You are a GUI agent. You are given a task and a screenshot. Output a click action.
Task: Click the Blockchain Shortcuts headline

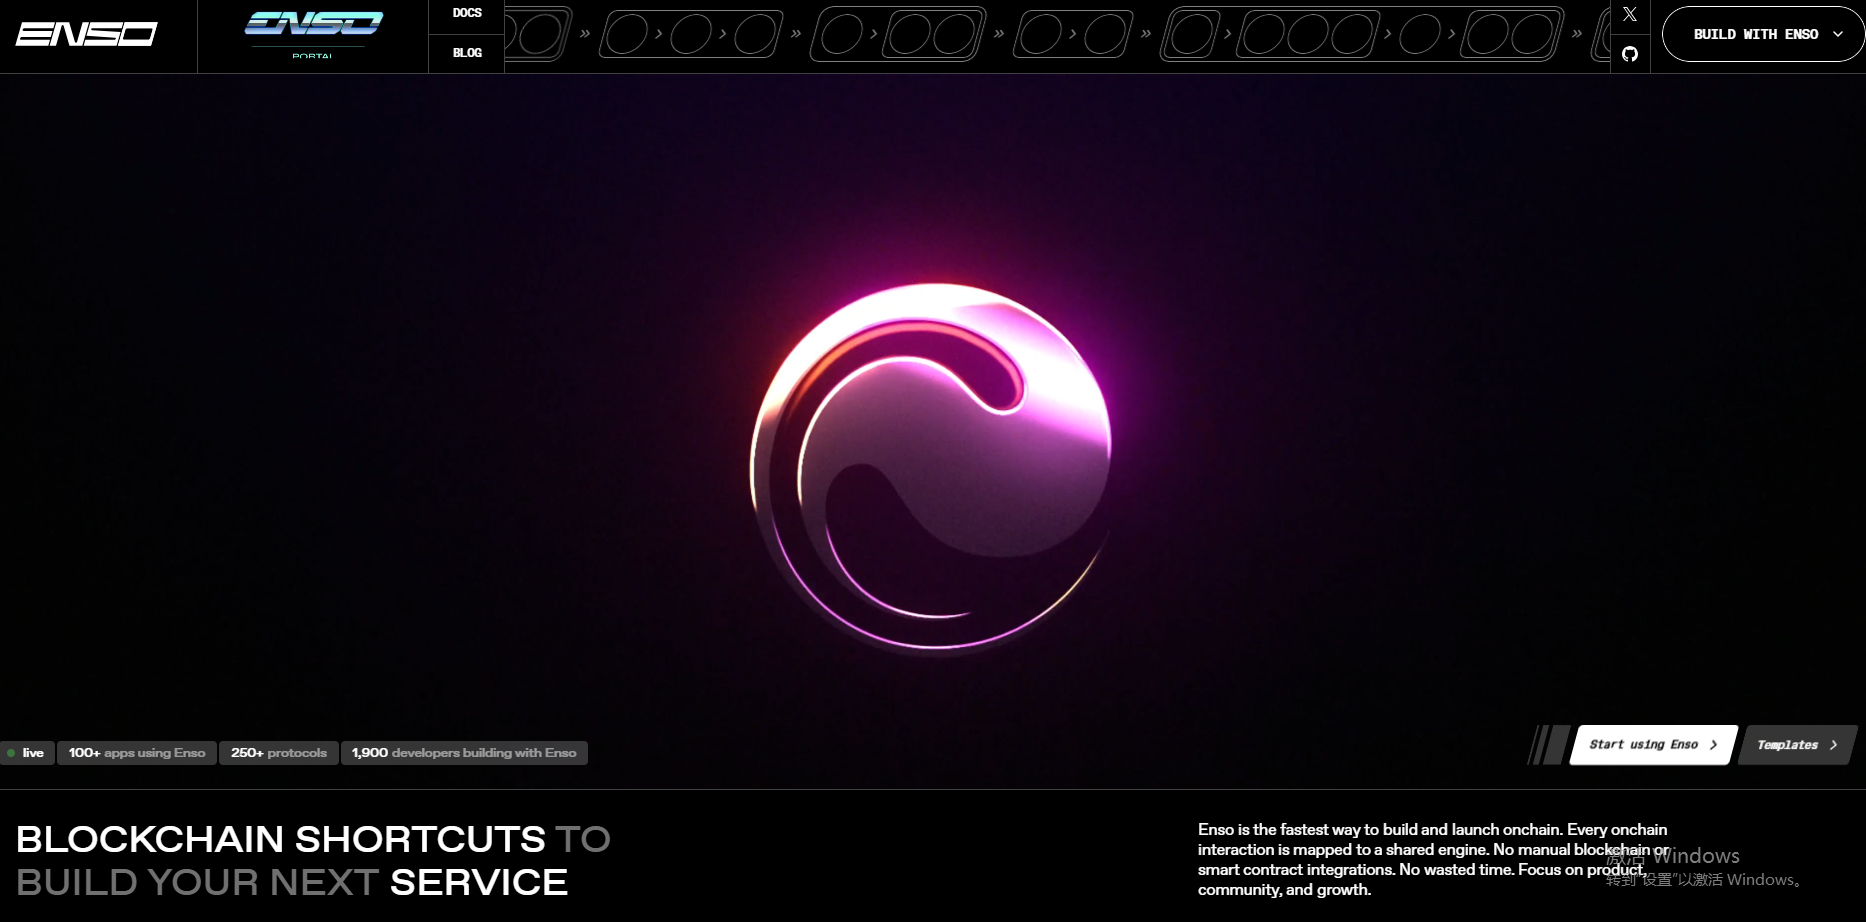tap(313, 860)
